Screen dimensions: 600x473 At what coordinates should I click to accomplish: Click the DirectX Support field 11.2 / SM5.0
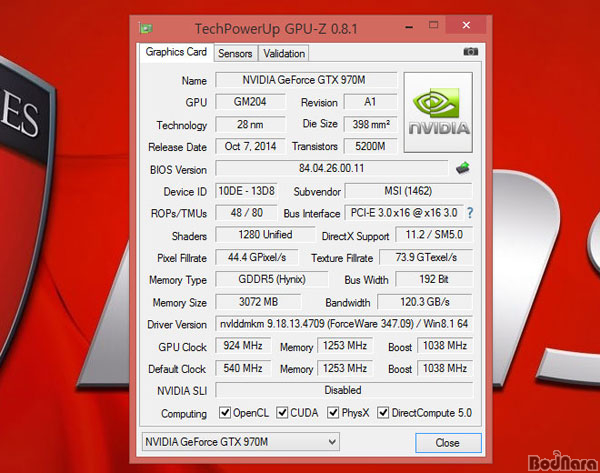click(x=434, y=235)
